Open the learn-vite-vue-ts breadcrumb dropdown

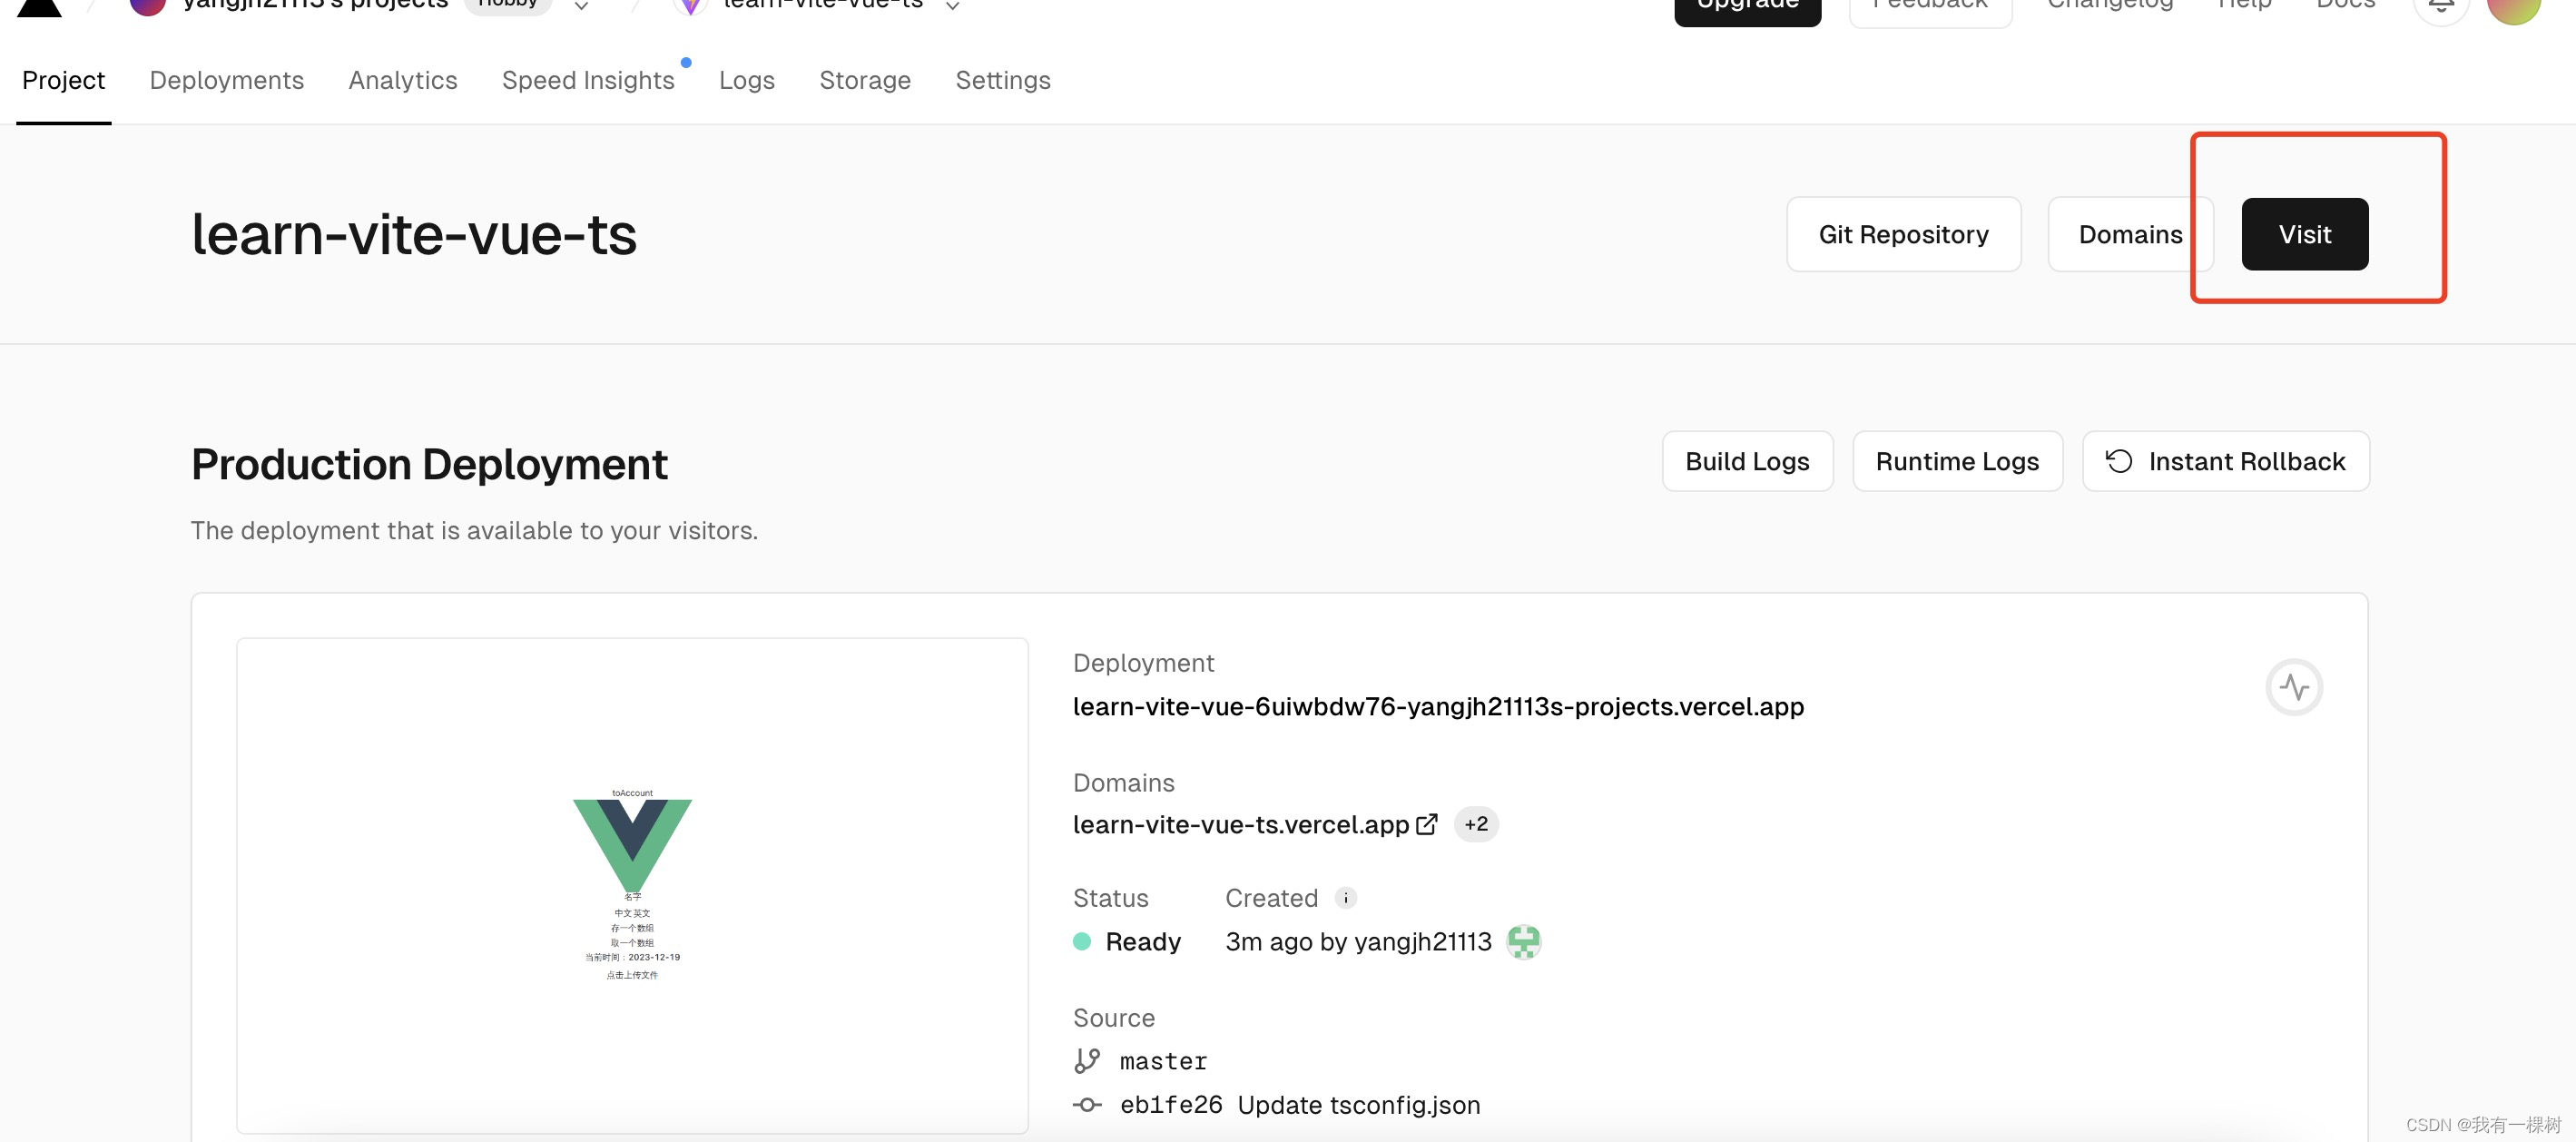point(951,5)
